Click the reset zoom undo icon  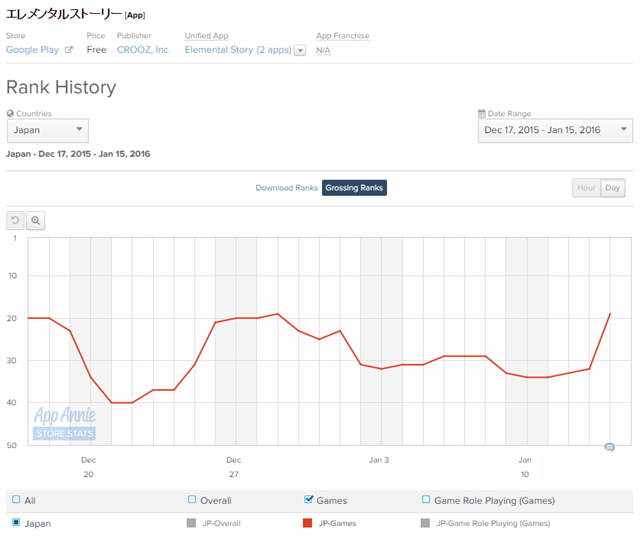pyautogui.click(x=16, y=221)
